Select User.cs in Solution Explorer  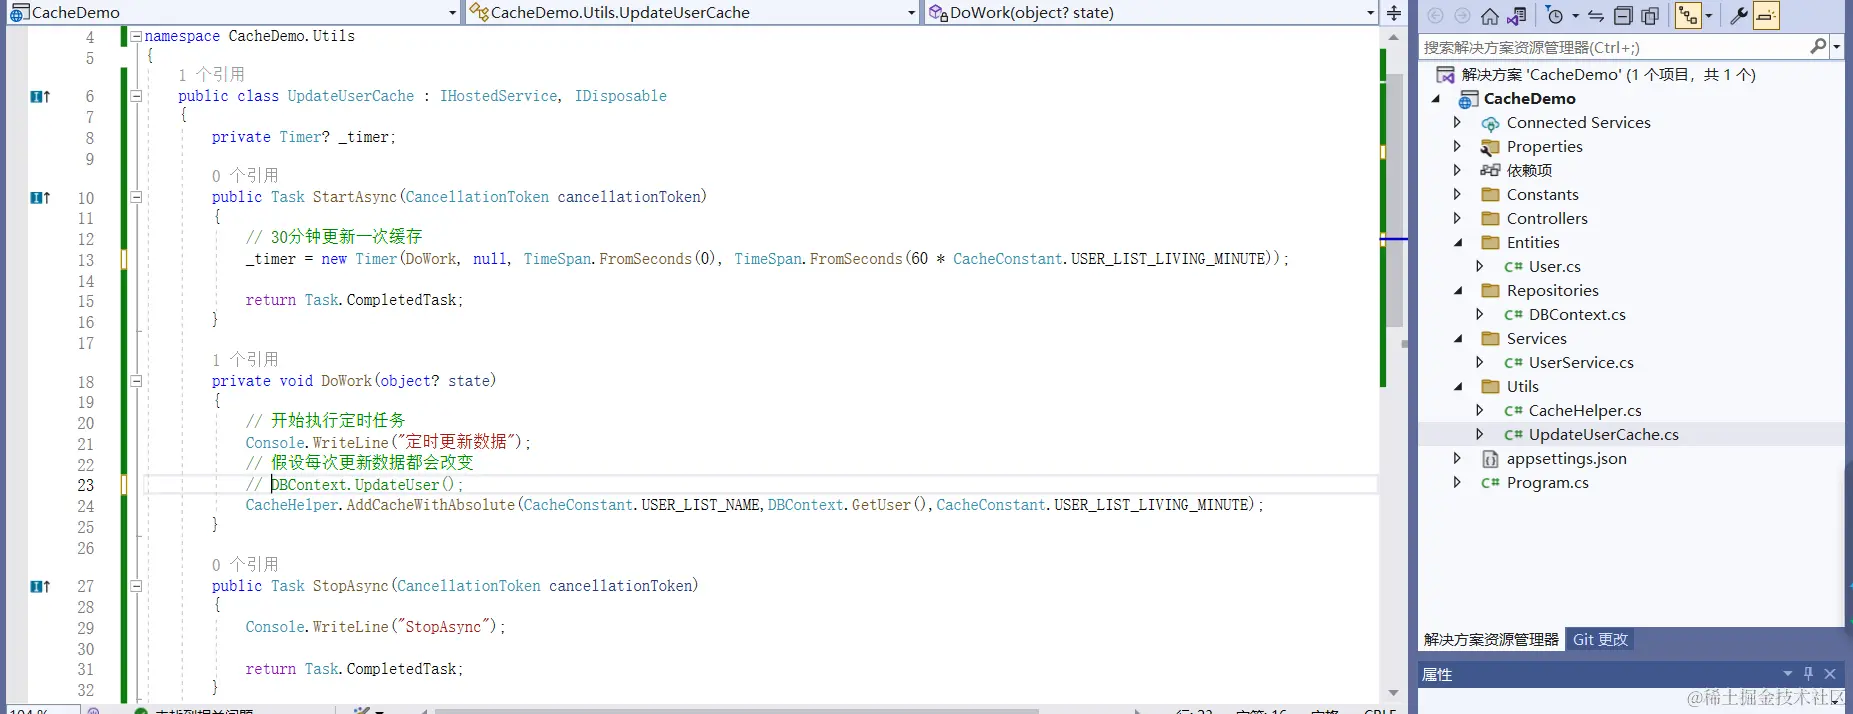point(1554,267)
